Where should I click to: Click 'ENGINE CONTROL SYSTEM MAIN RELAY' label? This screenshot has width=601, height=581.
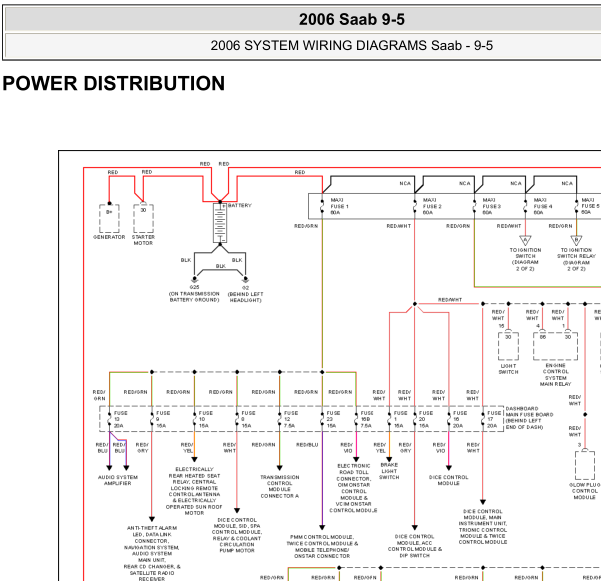pos(555,374)
